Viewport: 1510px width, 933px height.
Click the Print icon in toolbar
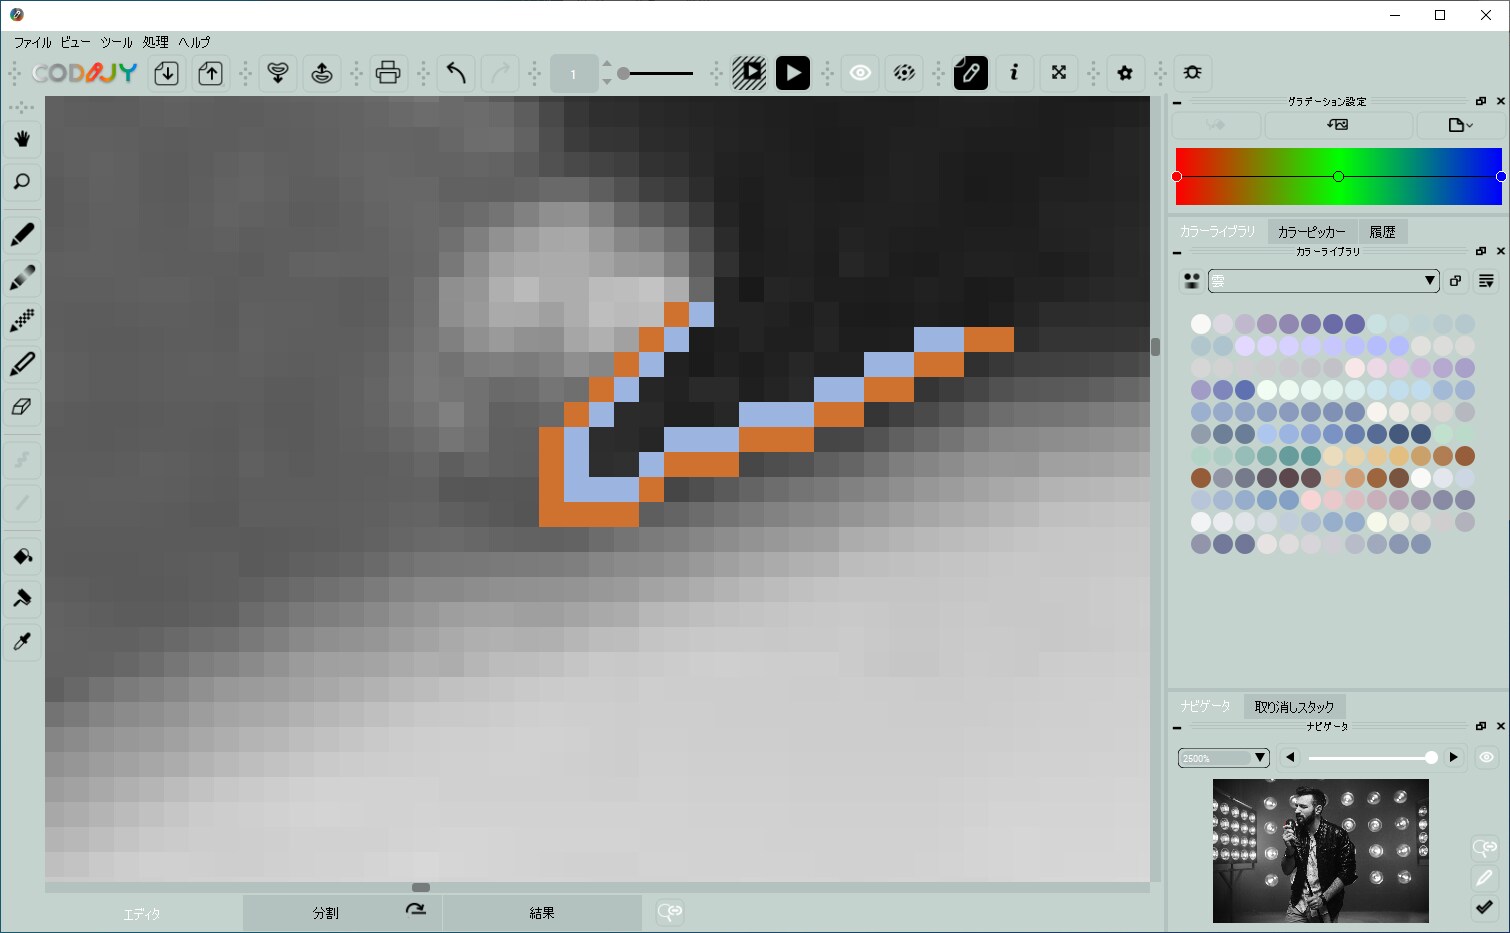(388, 73)
